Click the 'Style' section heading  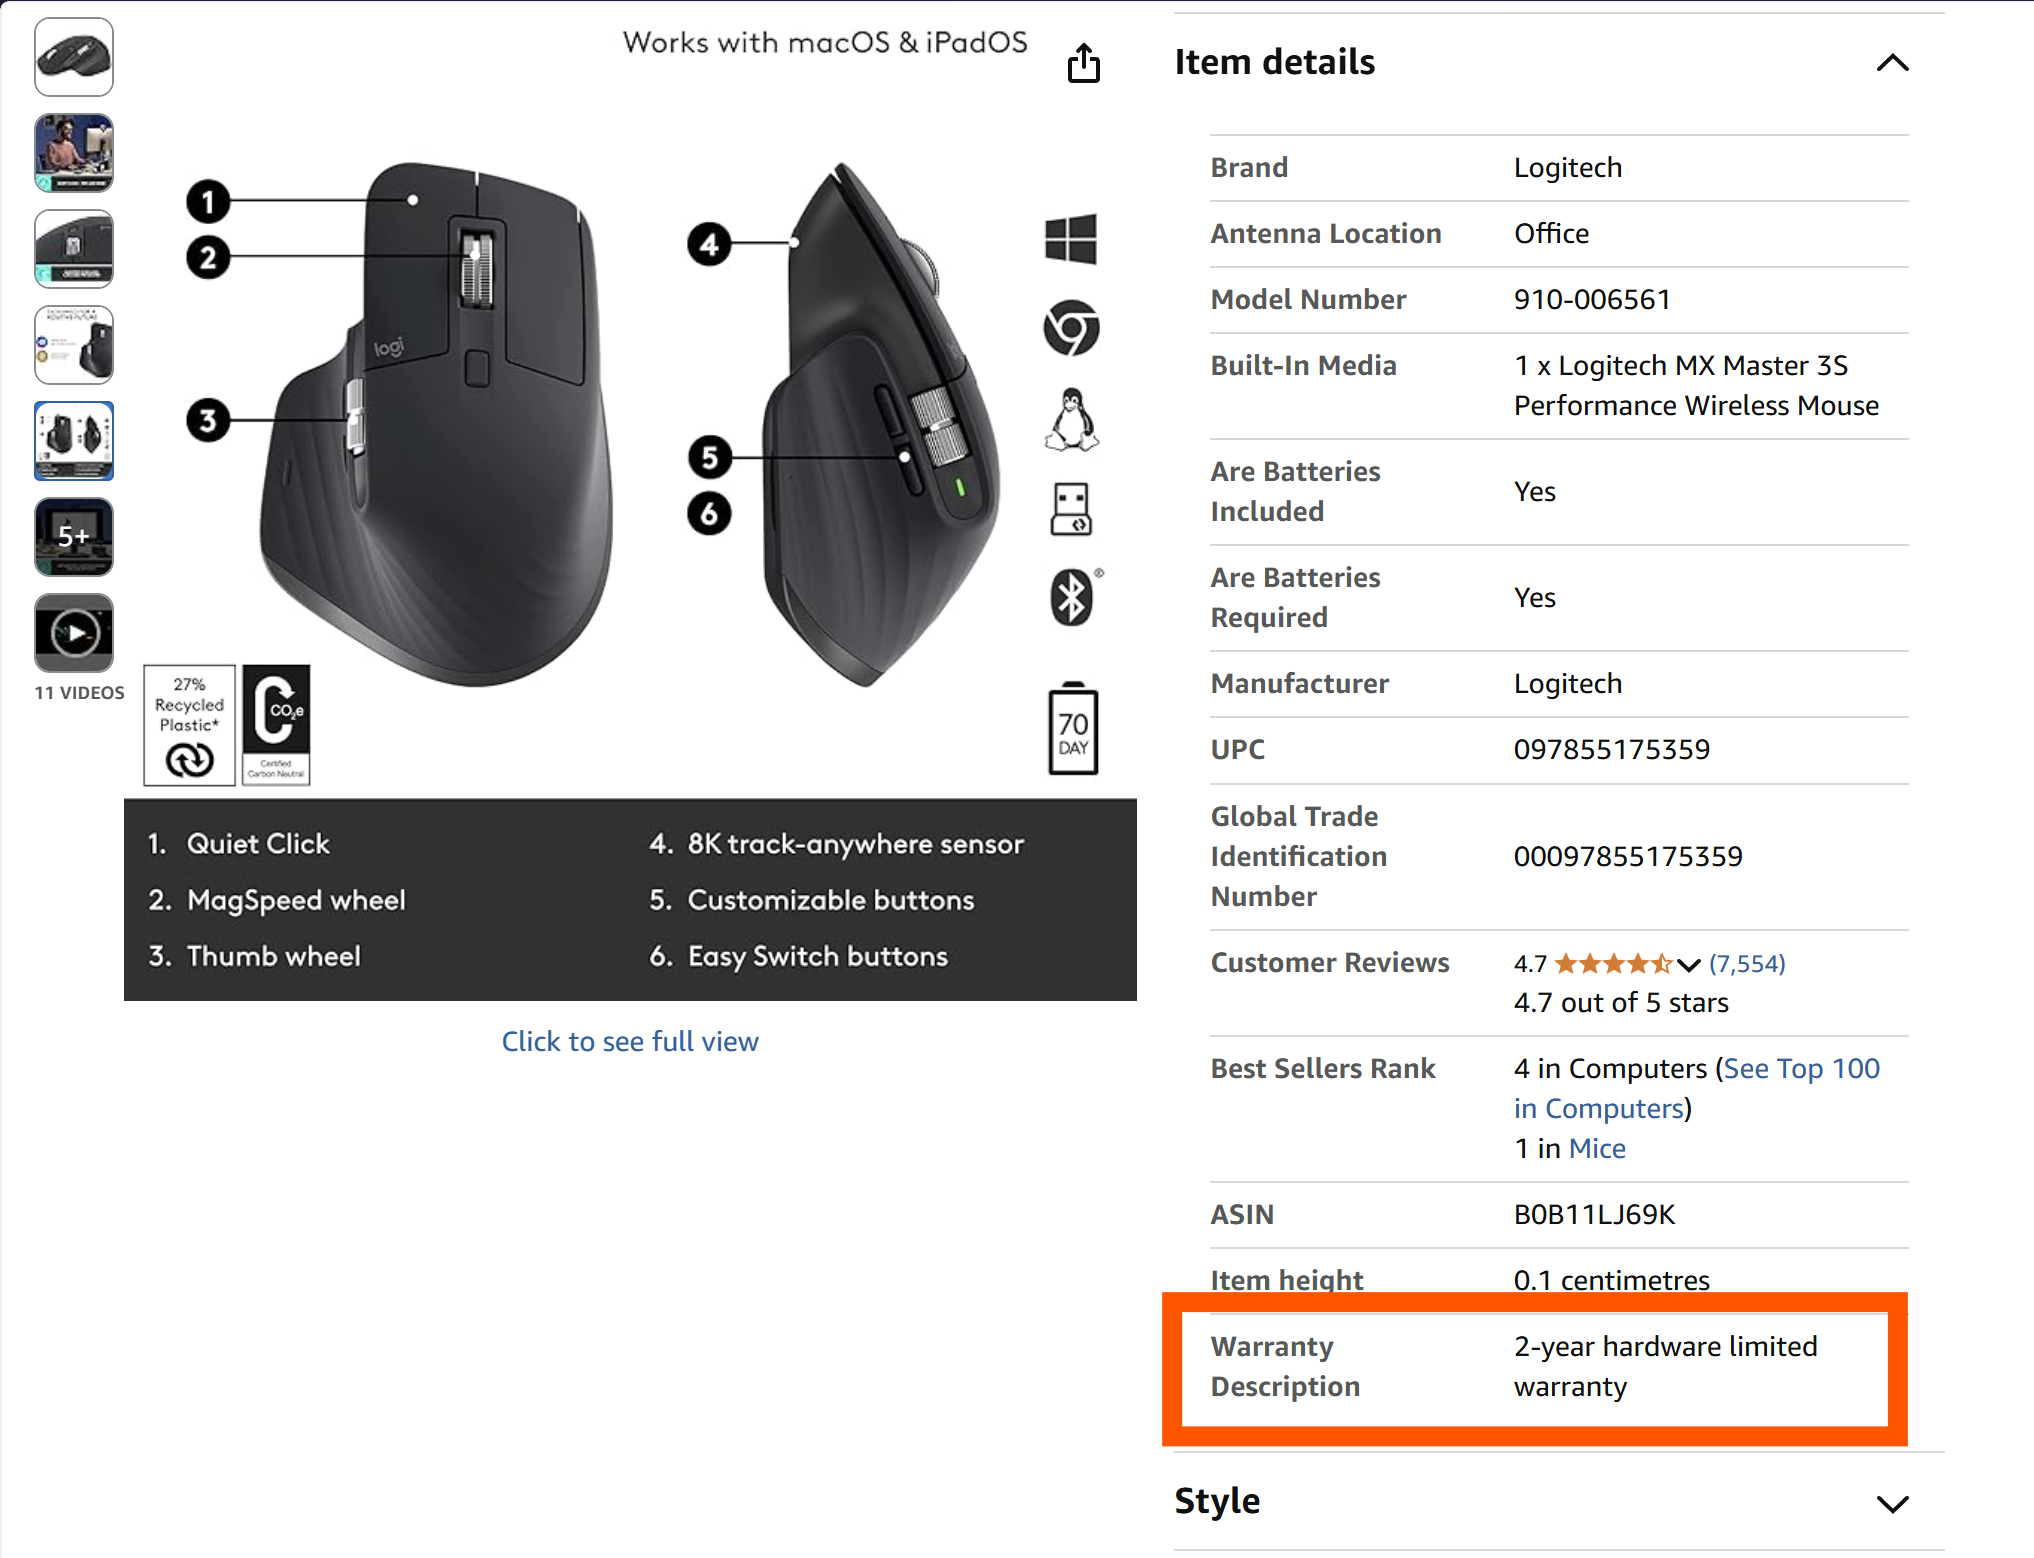[x=1217, y=1501]
